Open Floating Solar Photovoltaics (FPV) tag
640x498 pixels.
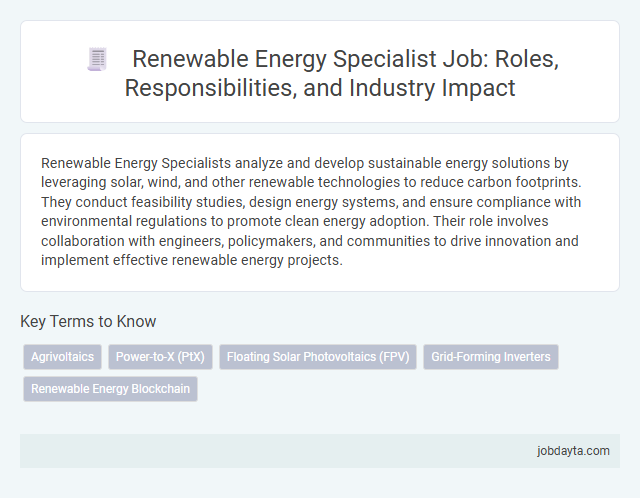pyautogui.click(x=318, y=357)
